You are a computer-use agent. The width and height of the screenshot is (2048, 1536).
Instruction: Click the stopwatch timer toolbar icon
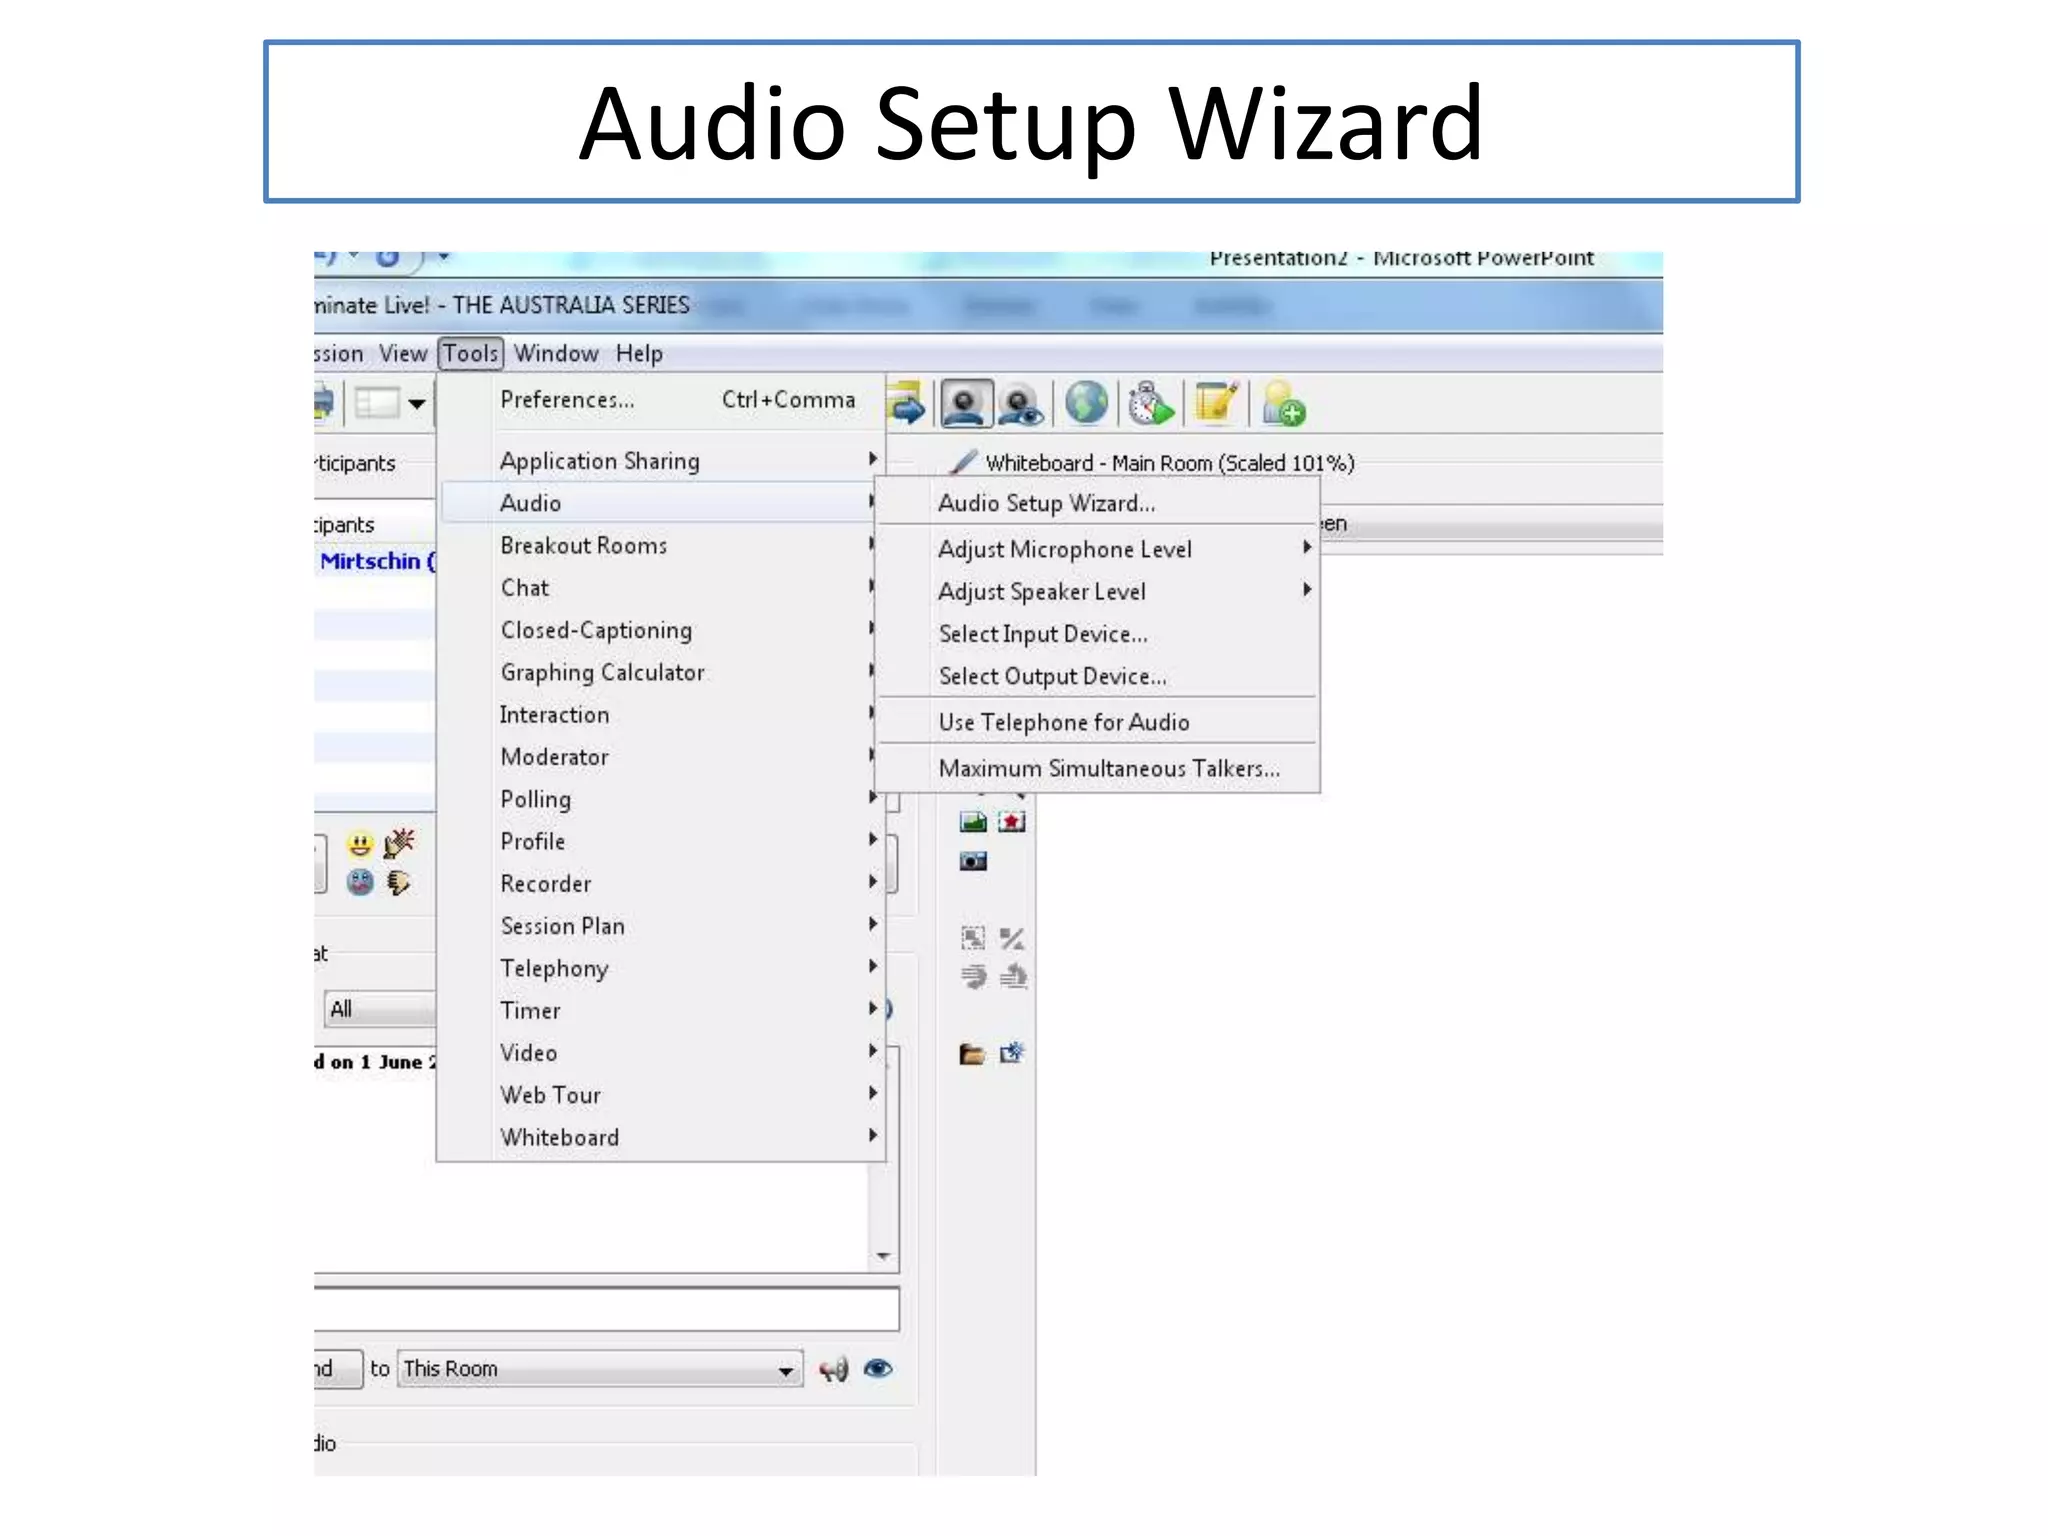(1150, 404)
